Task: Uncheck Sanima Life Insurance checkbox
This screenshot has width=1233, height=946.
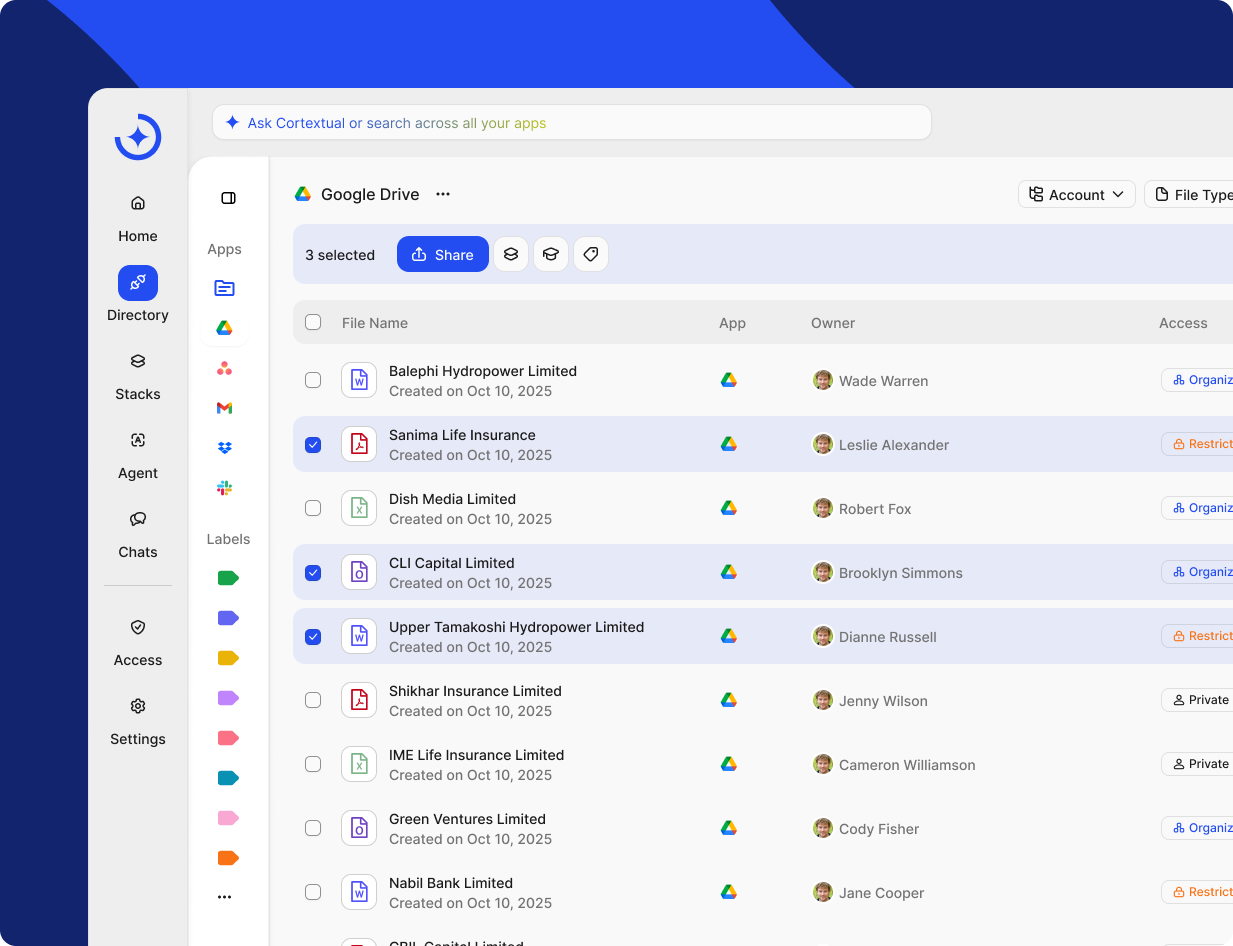Action: [313, 444]
